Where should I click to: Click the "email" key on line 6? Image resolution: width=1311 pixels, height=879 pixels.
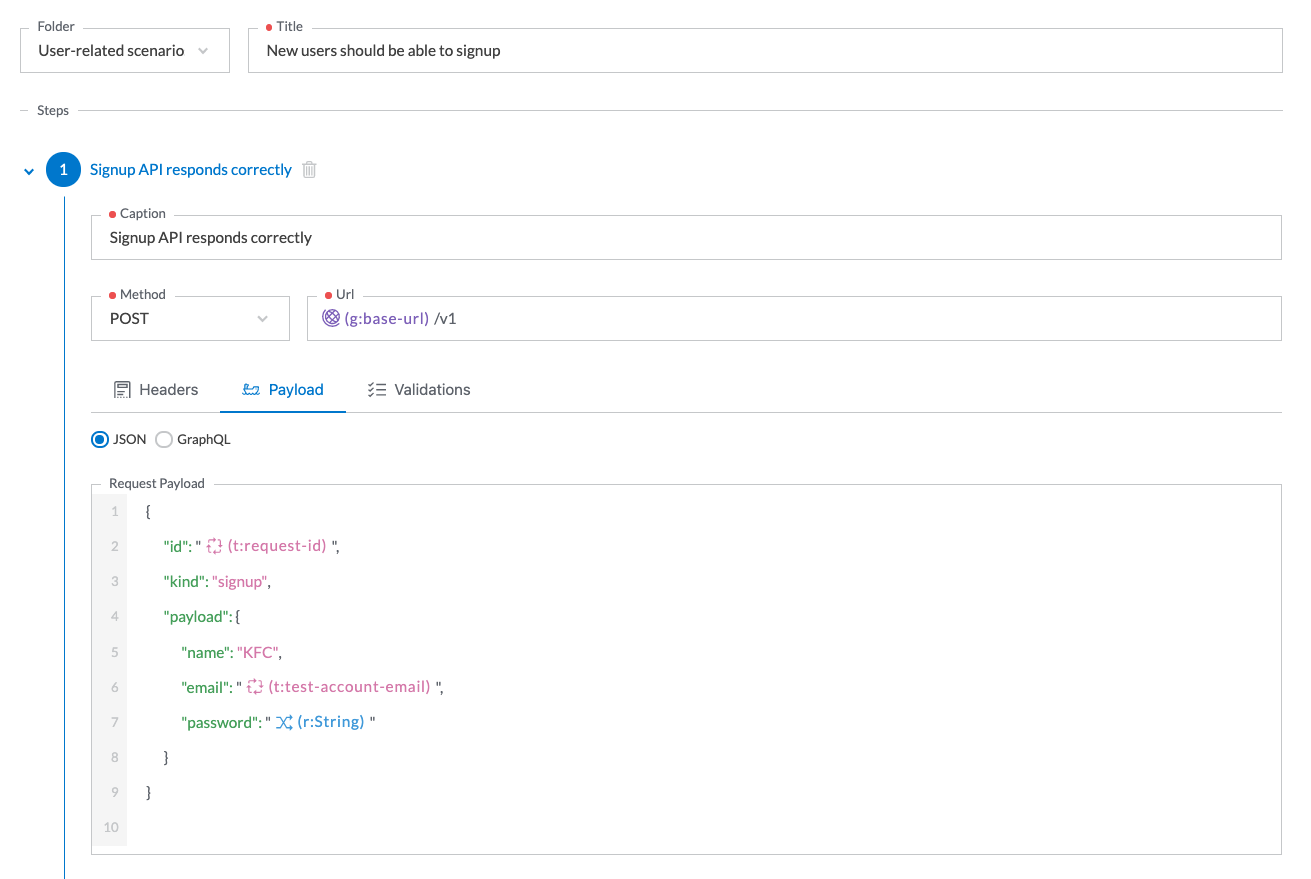click(x=206, y=687)
